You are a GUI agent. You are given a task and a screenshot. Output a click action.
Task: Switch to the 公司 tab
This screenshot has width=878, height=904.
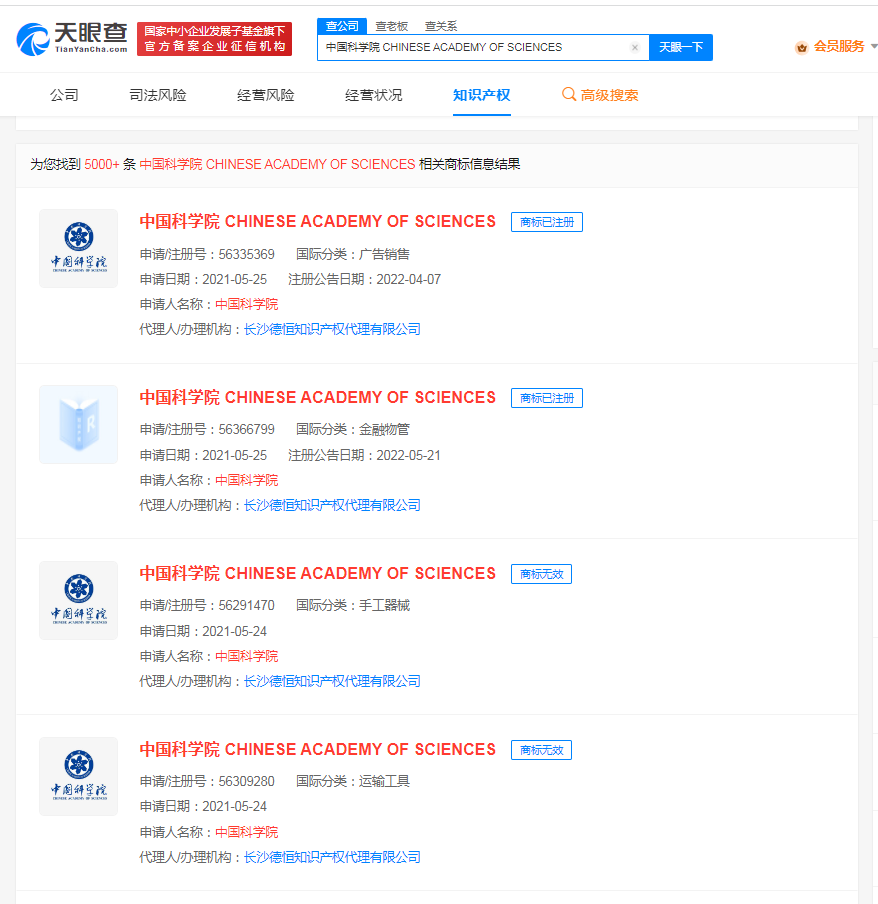click(x=64, y=95)
